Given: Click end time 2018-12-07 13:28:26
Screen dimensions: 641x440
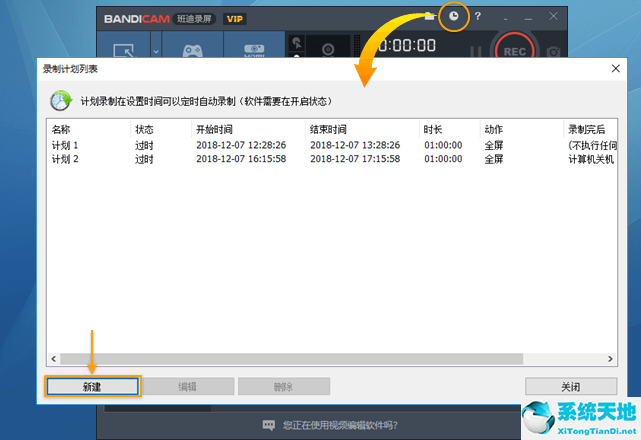Looking at the screenshot, I should click(x=355, y=145).
